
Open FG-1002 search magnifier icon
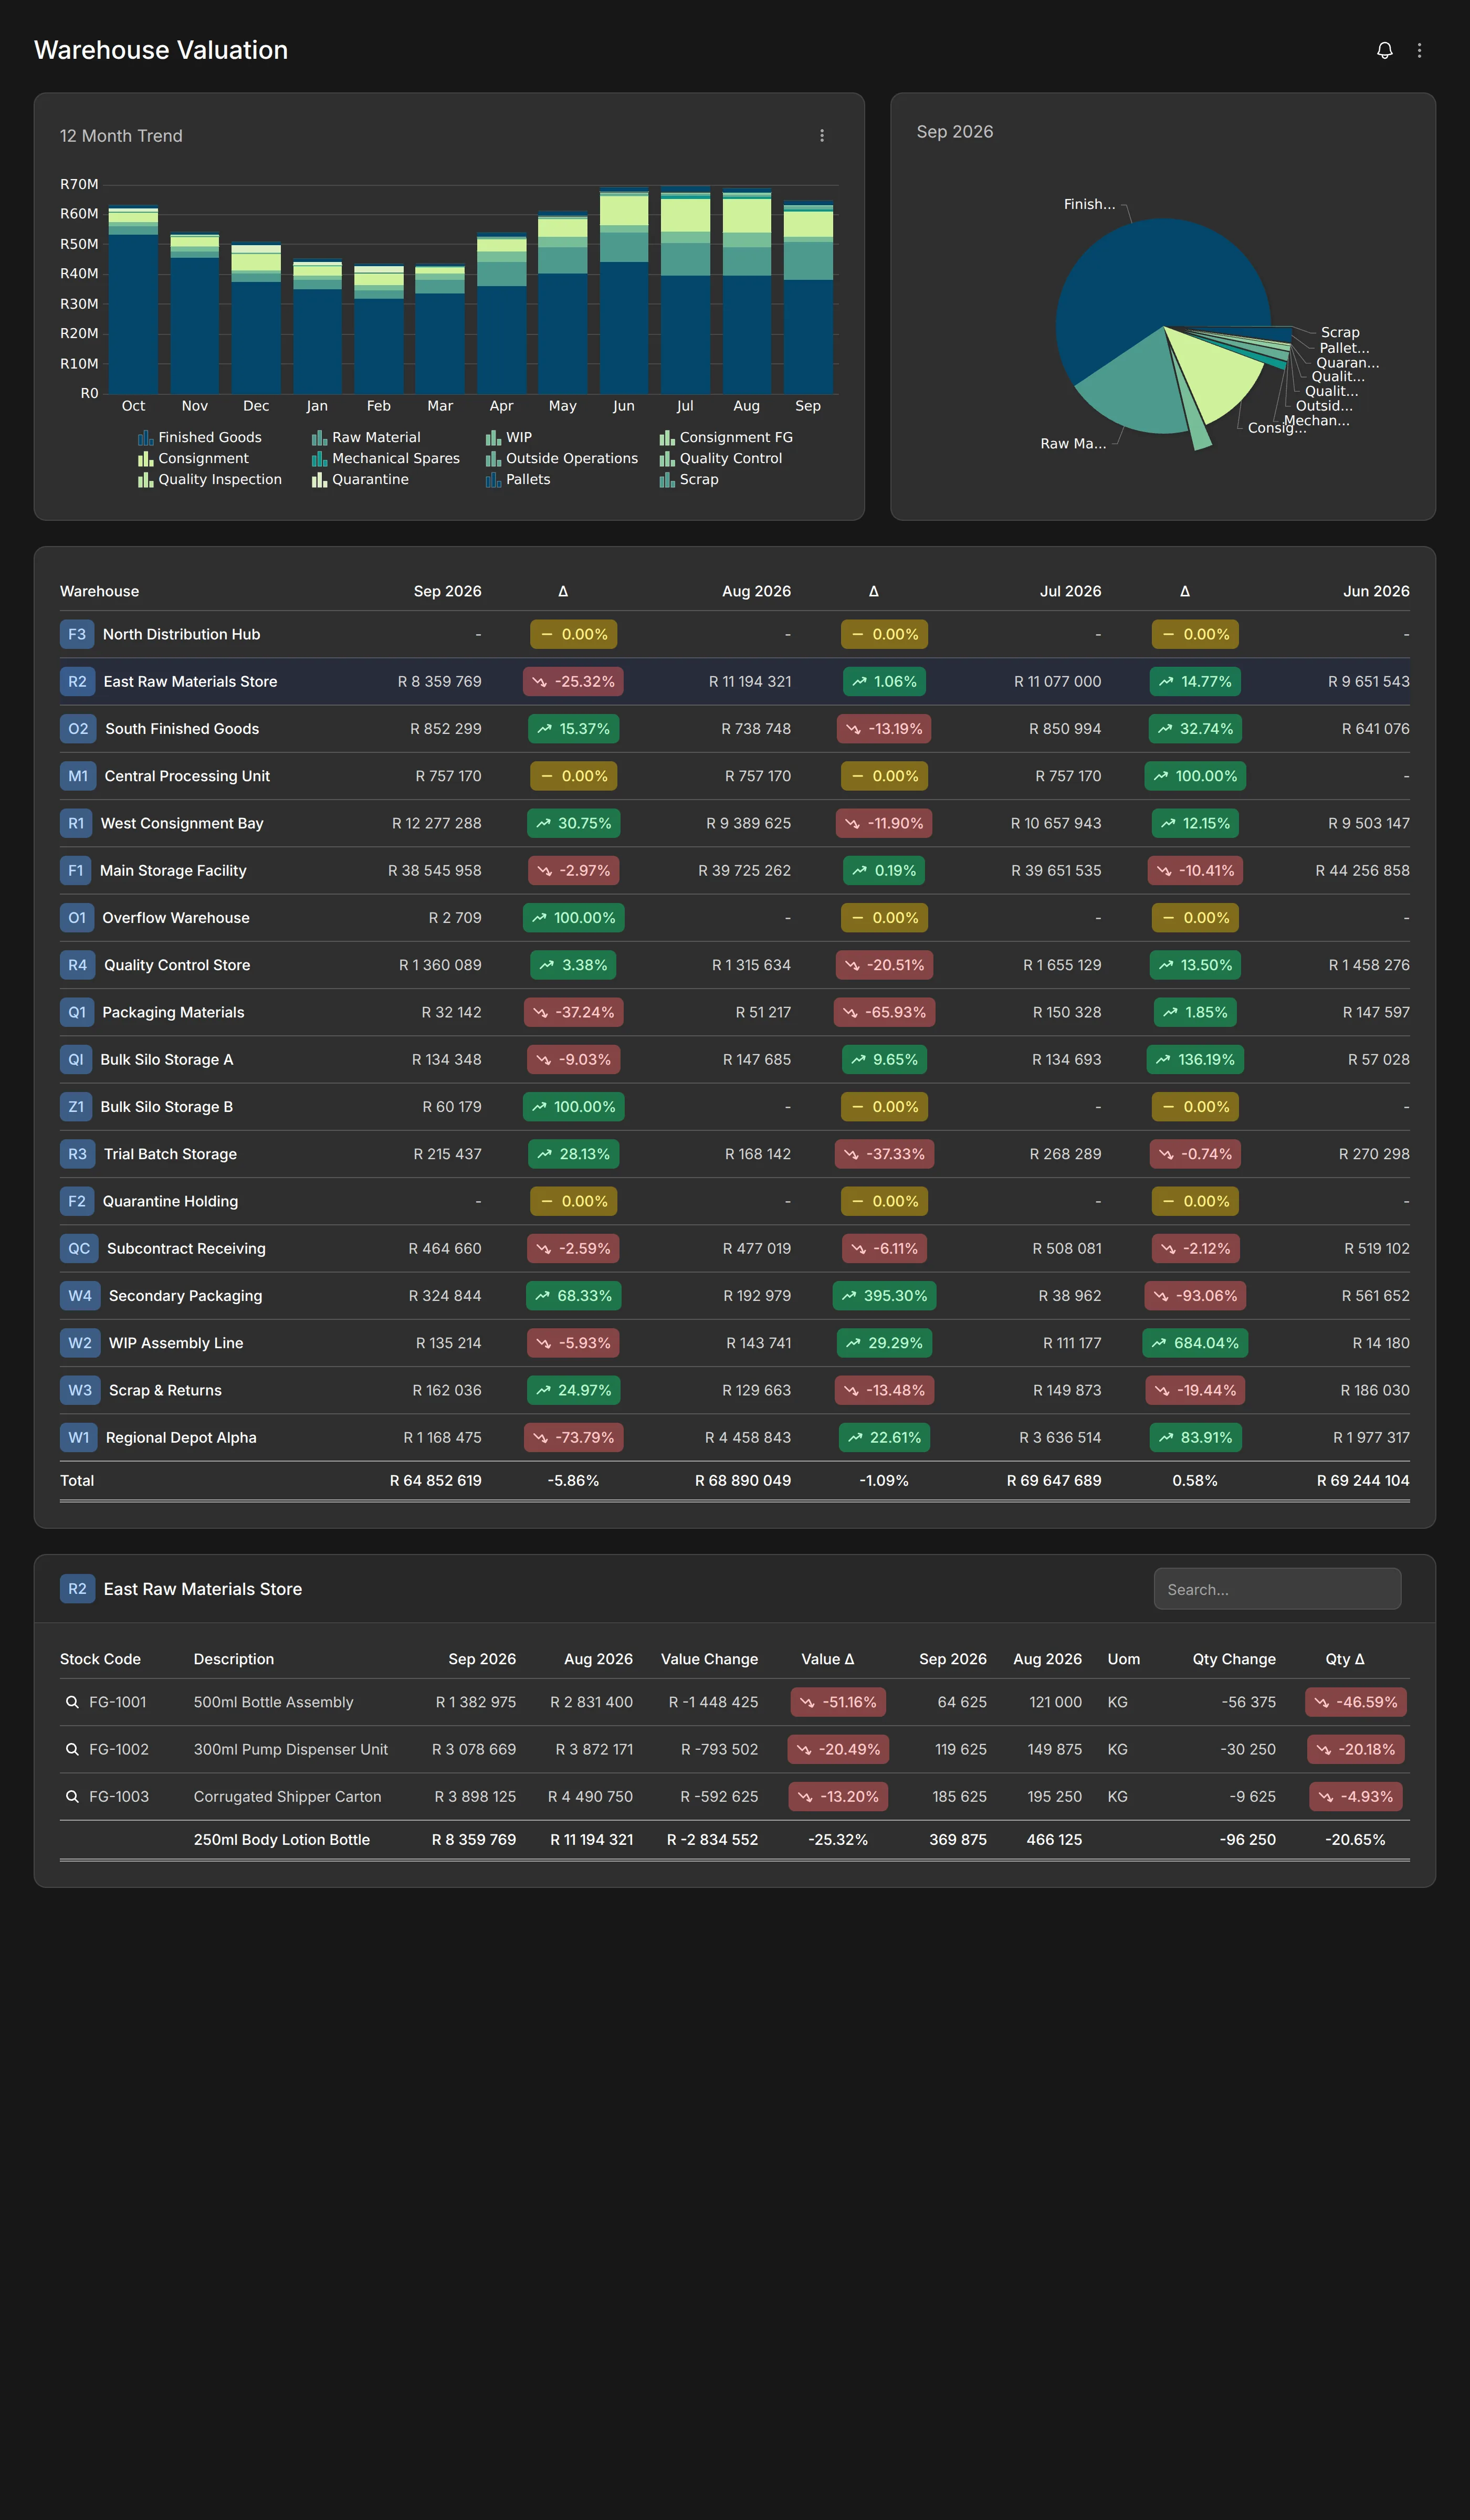[x=72, y=1748]
